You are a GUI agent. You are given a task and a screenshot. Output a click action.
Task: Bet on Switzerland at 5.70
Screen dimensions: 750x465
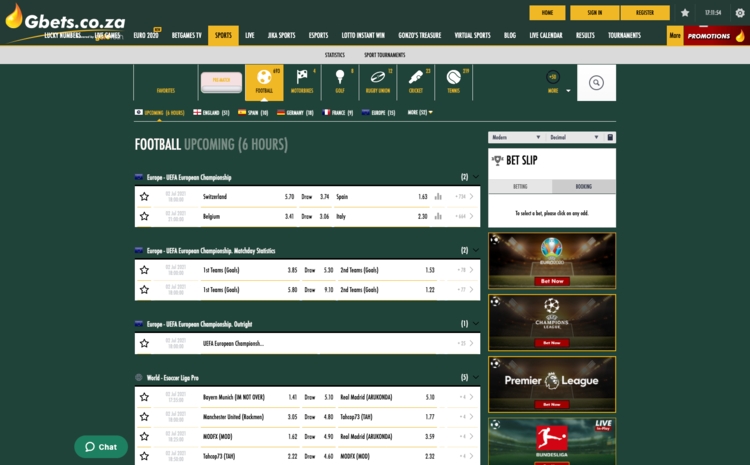[x=289, y=197]
